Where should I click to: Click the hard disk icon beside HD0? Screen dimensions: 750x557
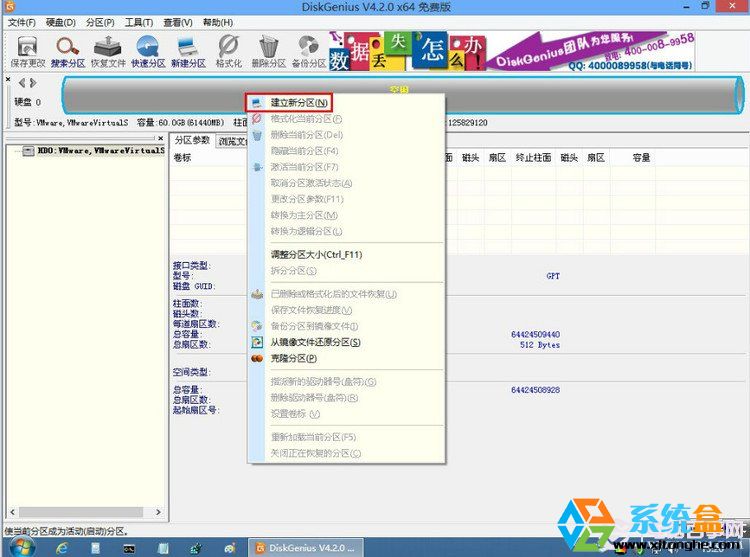coord(28,151)
